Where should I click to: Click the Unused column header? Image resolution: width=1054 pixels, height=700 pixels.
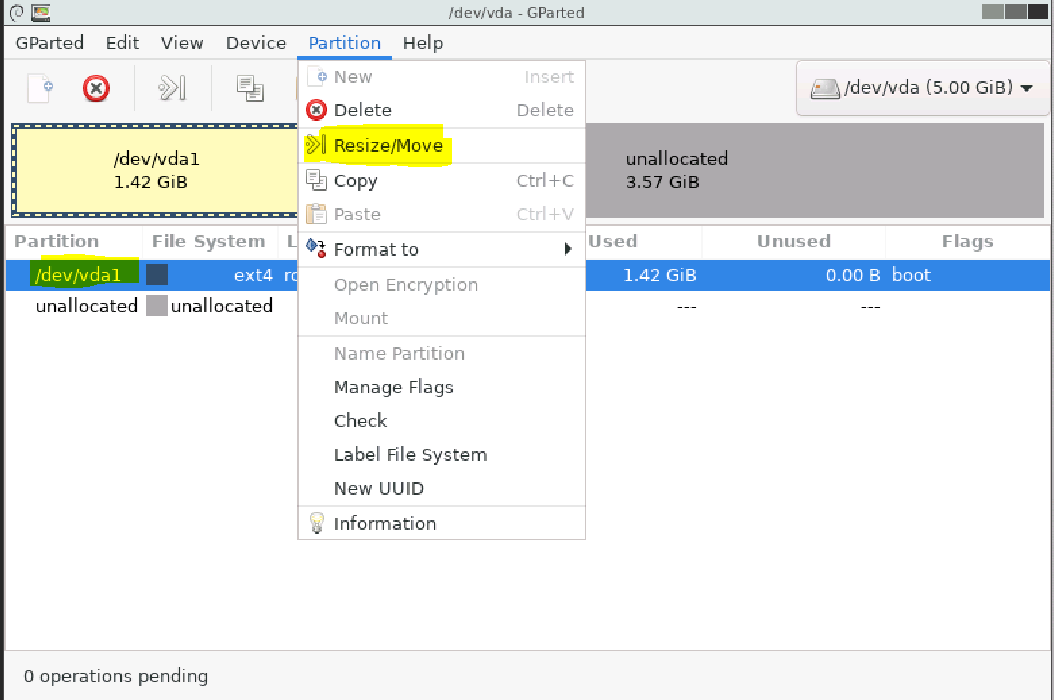pyautogui.click(x=793, y=241)
